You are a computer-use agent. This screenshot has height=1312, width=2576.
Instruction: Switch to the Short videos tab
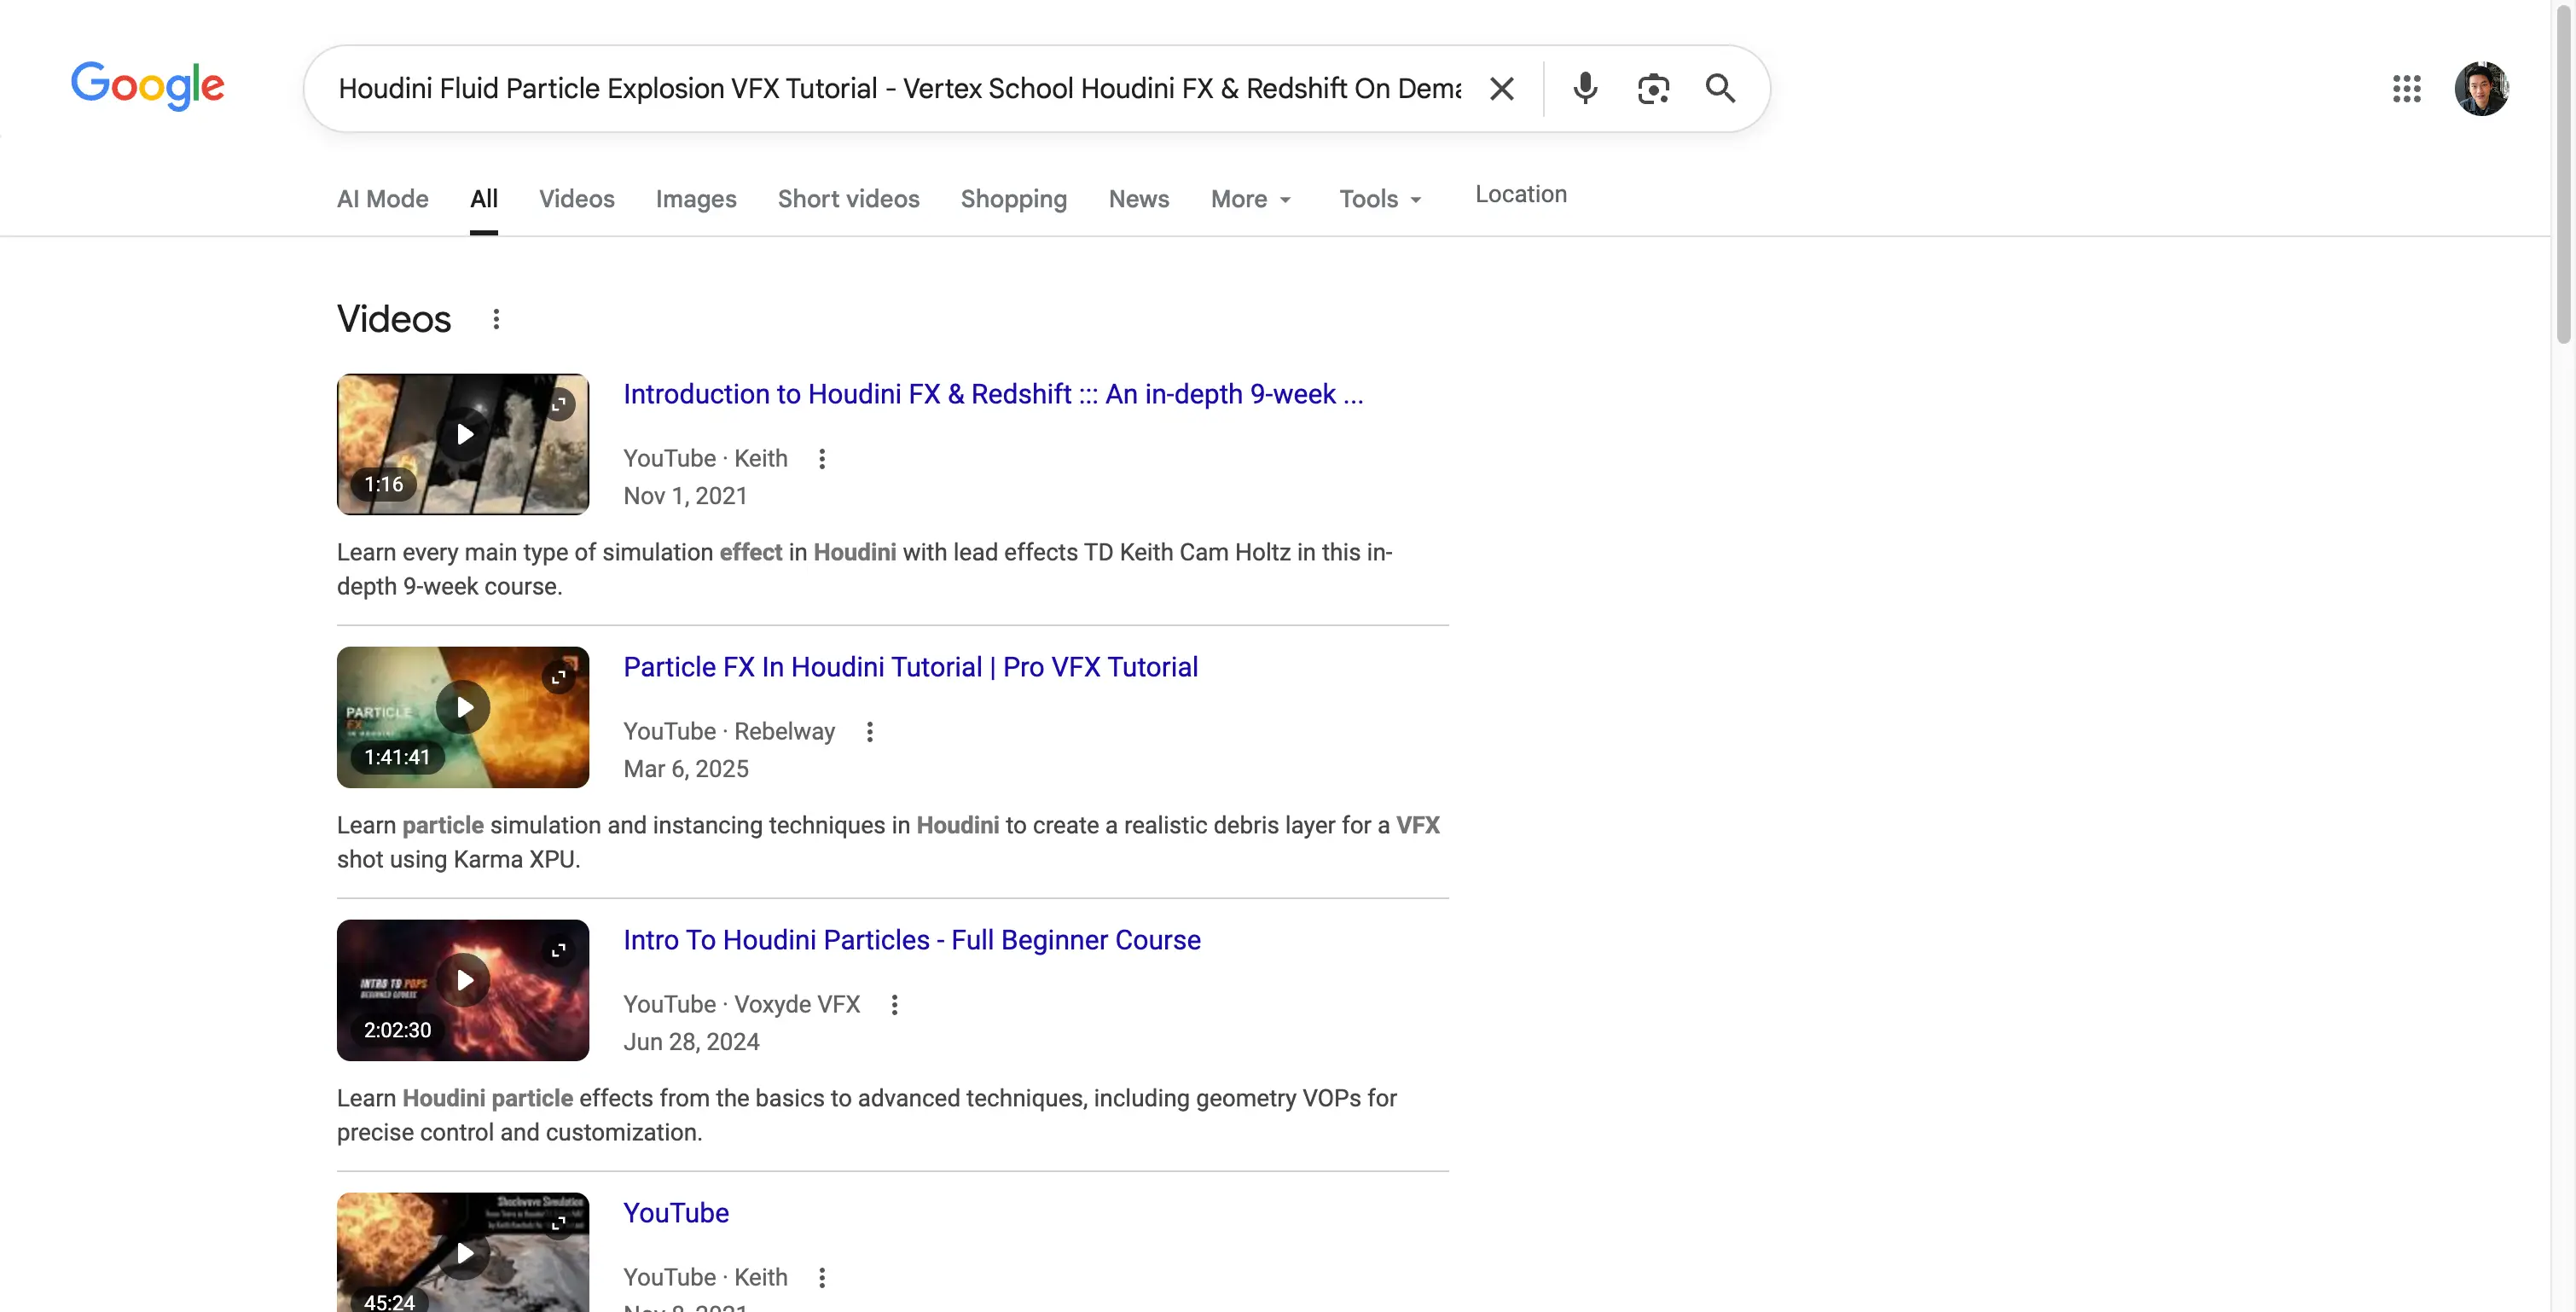pyautogui.click(x=848, y=199)
